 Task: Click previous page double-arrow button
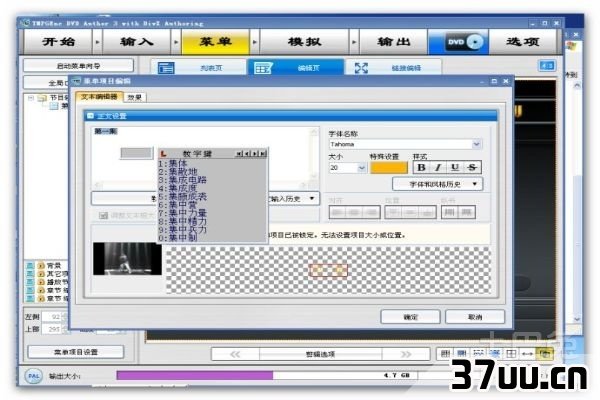235,354
